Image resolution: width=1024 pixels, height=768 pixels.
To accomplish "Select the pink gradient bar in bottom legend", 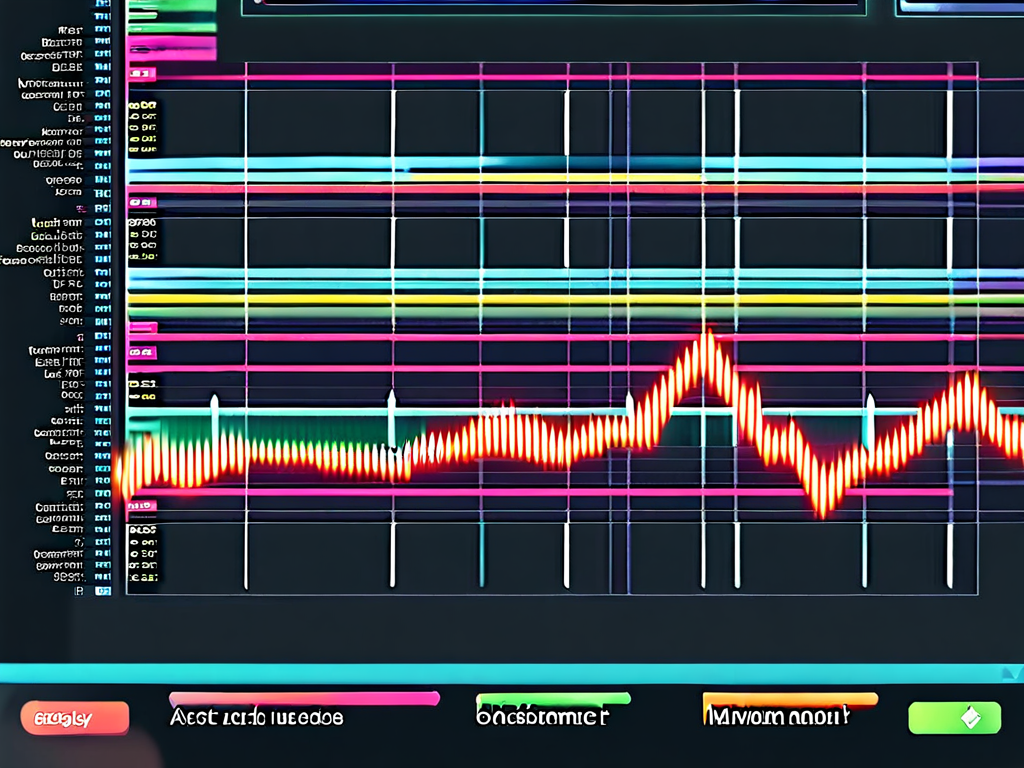I will coord(304,698).
